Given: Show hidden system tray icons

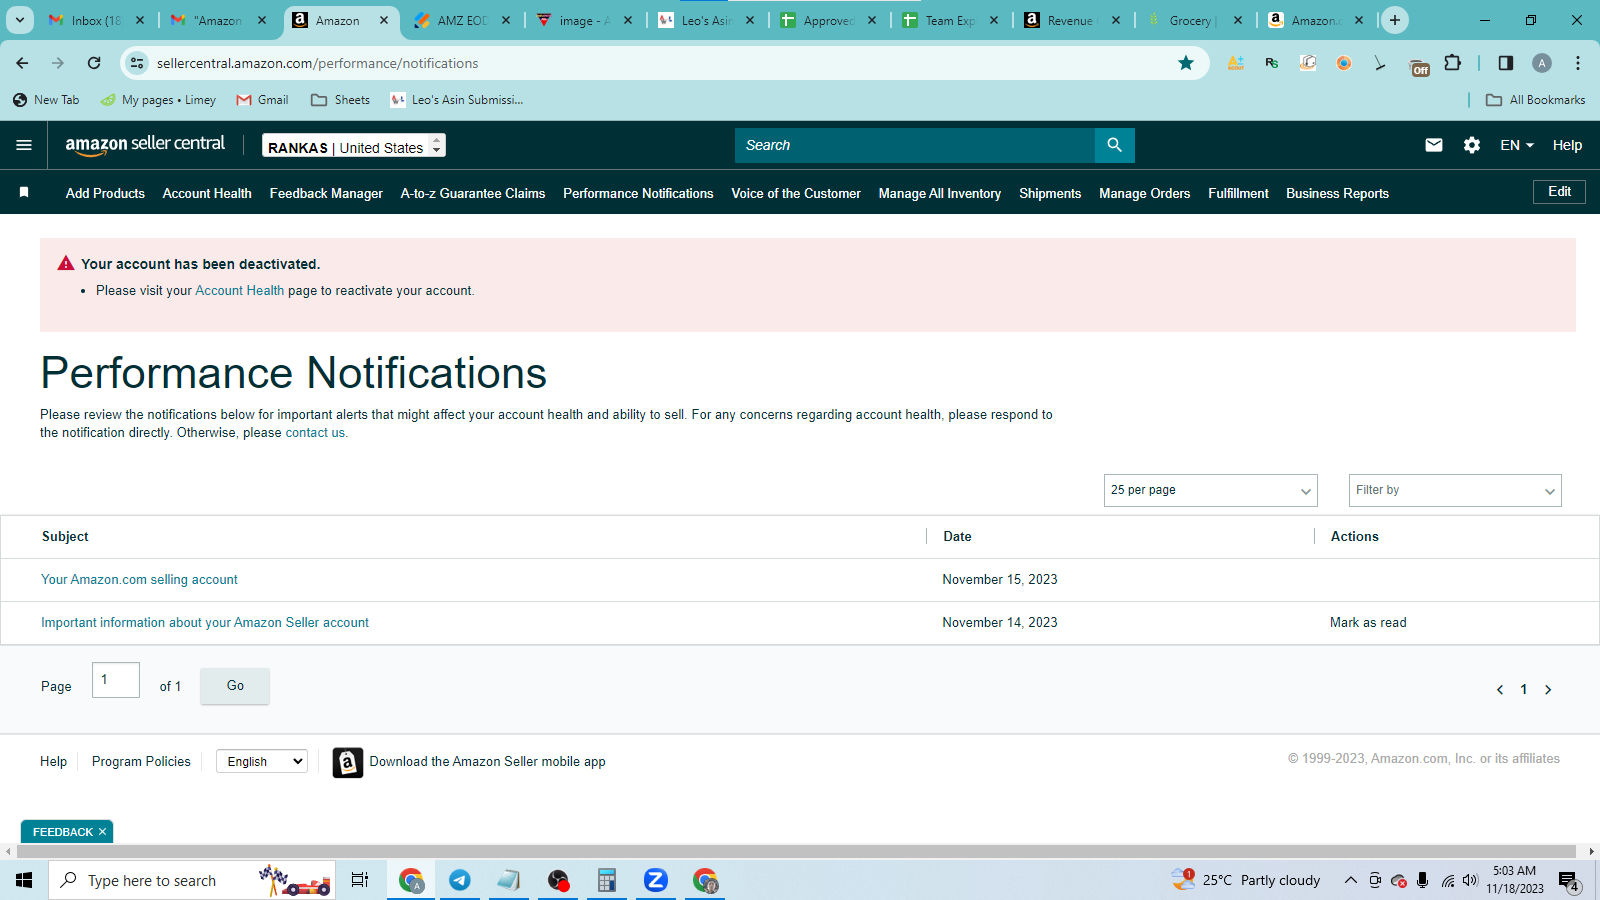Looking at the screenshot, I should (x=1351, y=880).
